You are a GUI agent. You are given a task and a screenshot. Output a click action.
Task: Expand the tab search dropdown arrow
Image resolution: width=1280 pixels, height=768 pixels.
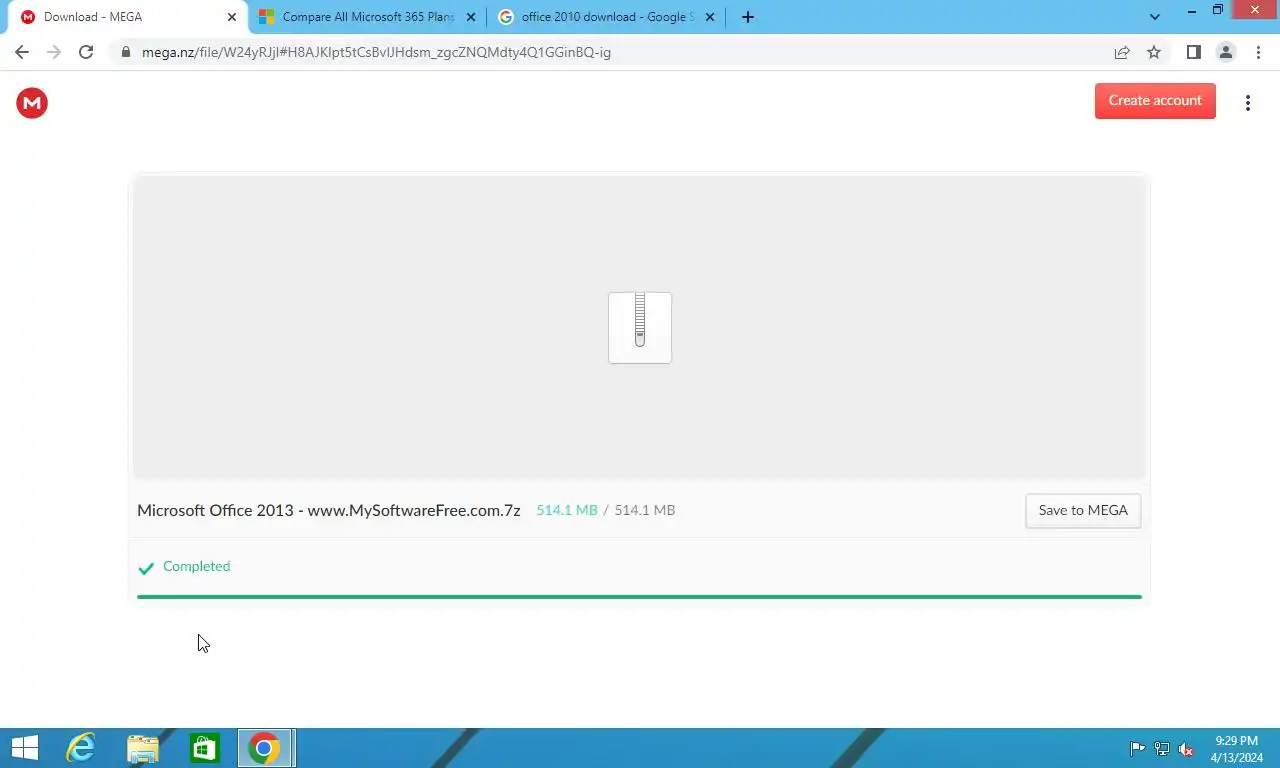point(1155,17)
